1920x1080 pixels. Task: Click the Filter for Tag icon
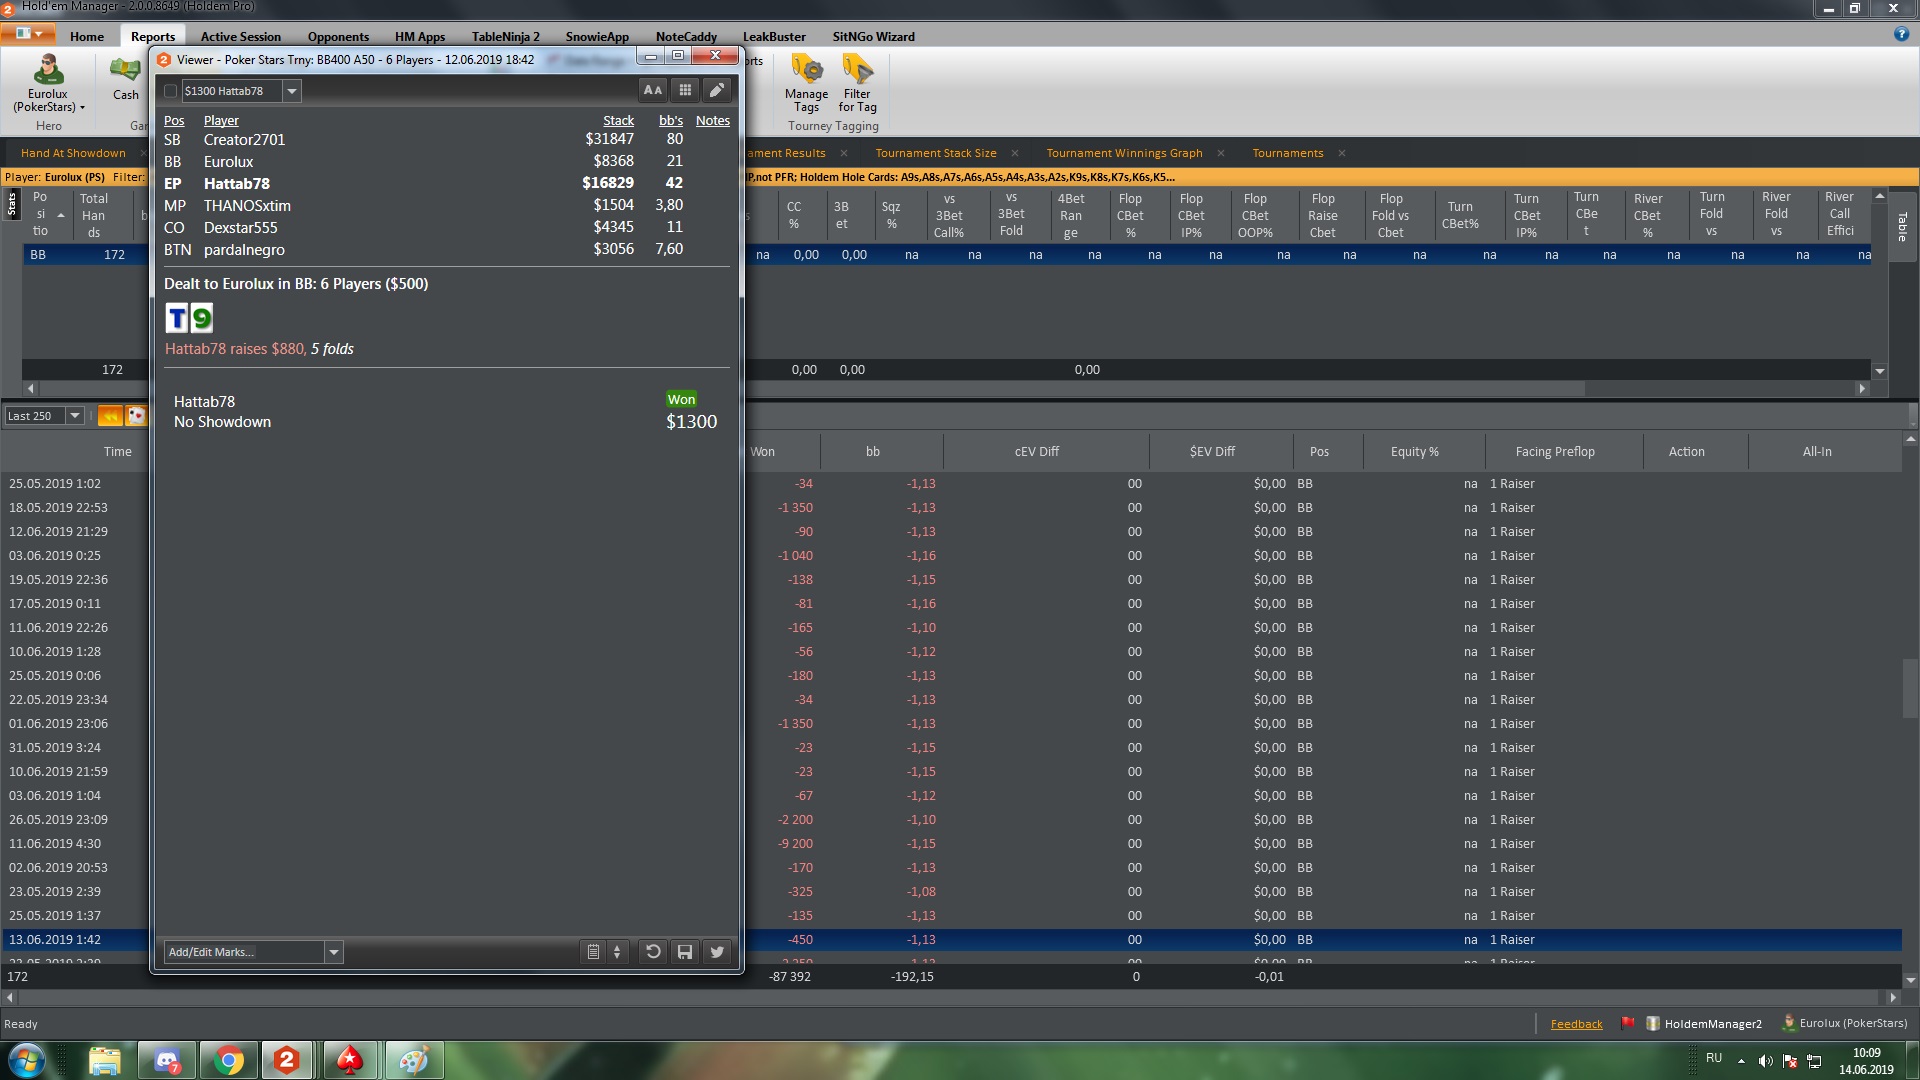857,70
